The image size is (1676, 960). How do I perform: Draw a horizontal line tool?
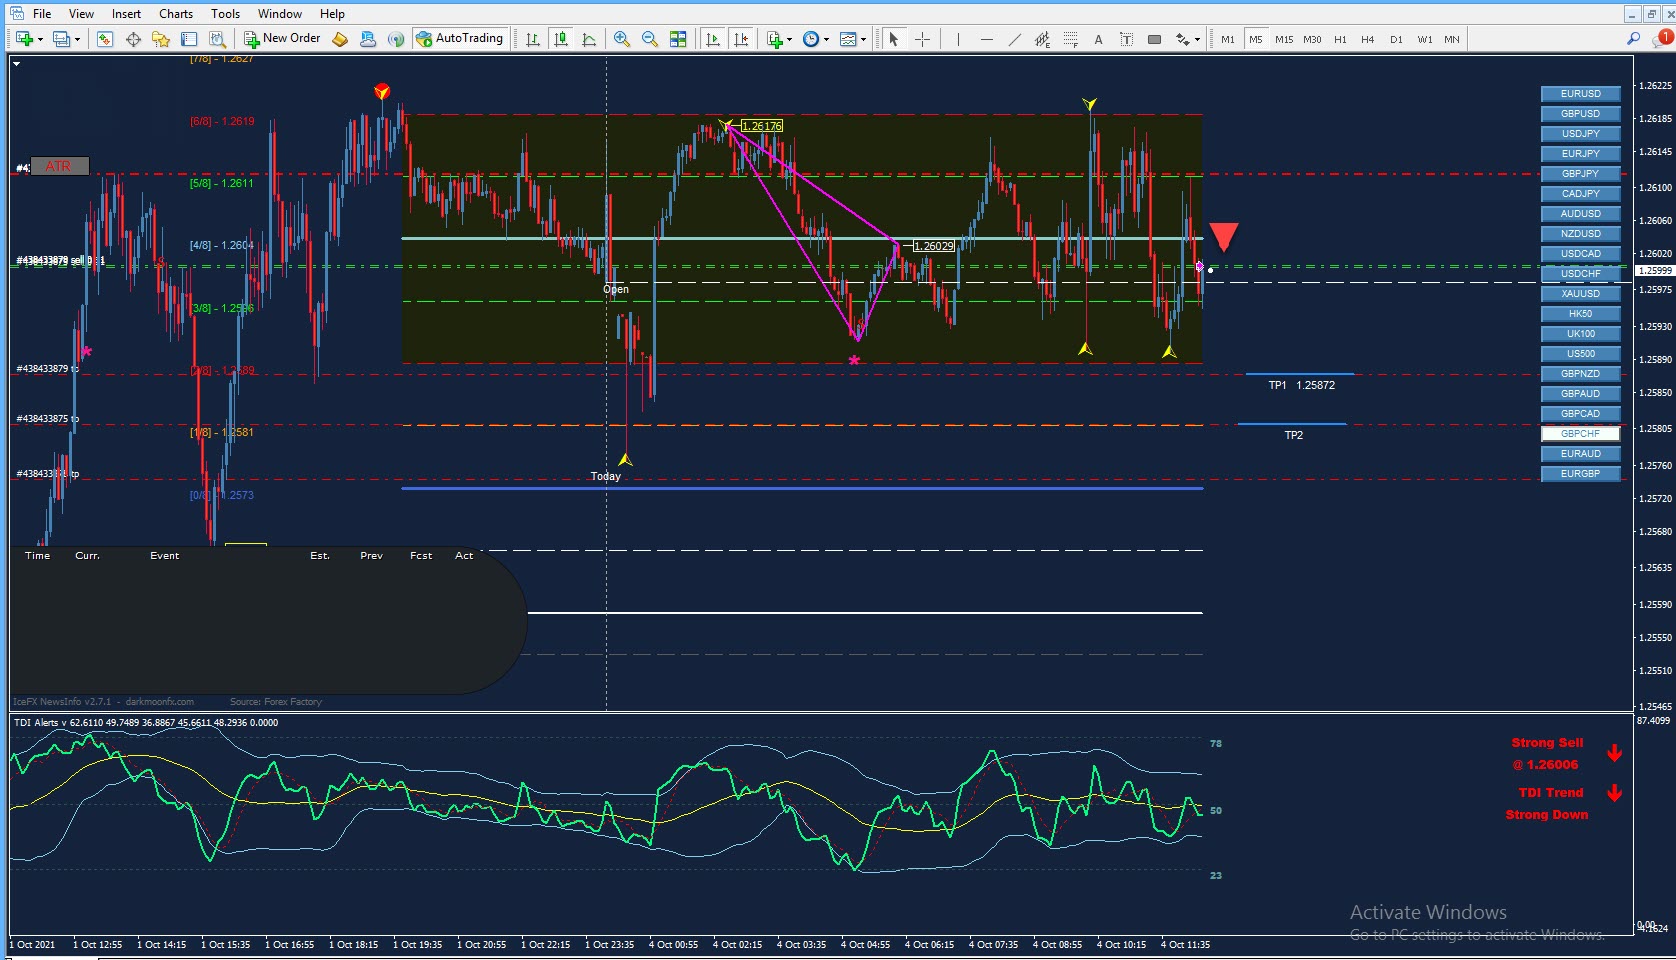click(x=986, y=39)
